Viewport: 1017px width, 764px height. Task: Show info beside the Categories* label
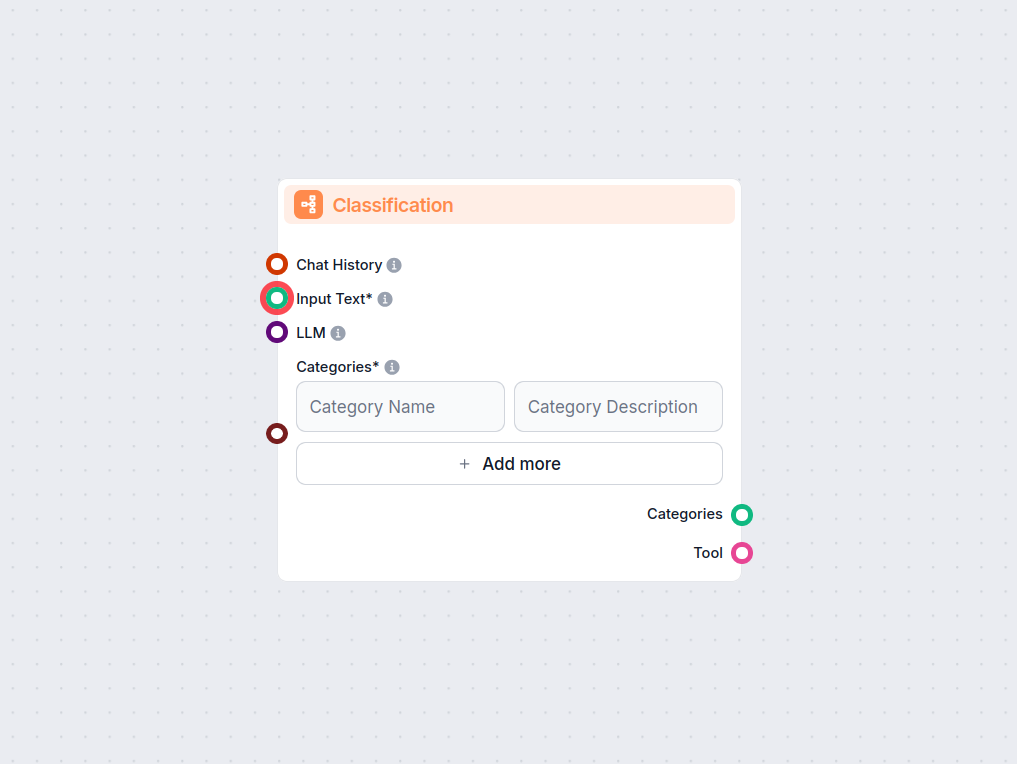tap(392, 367)
